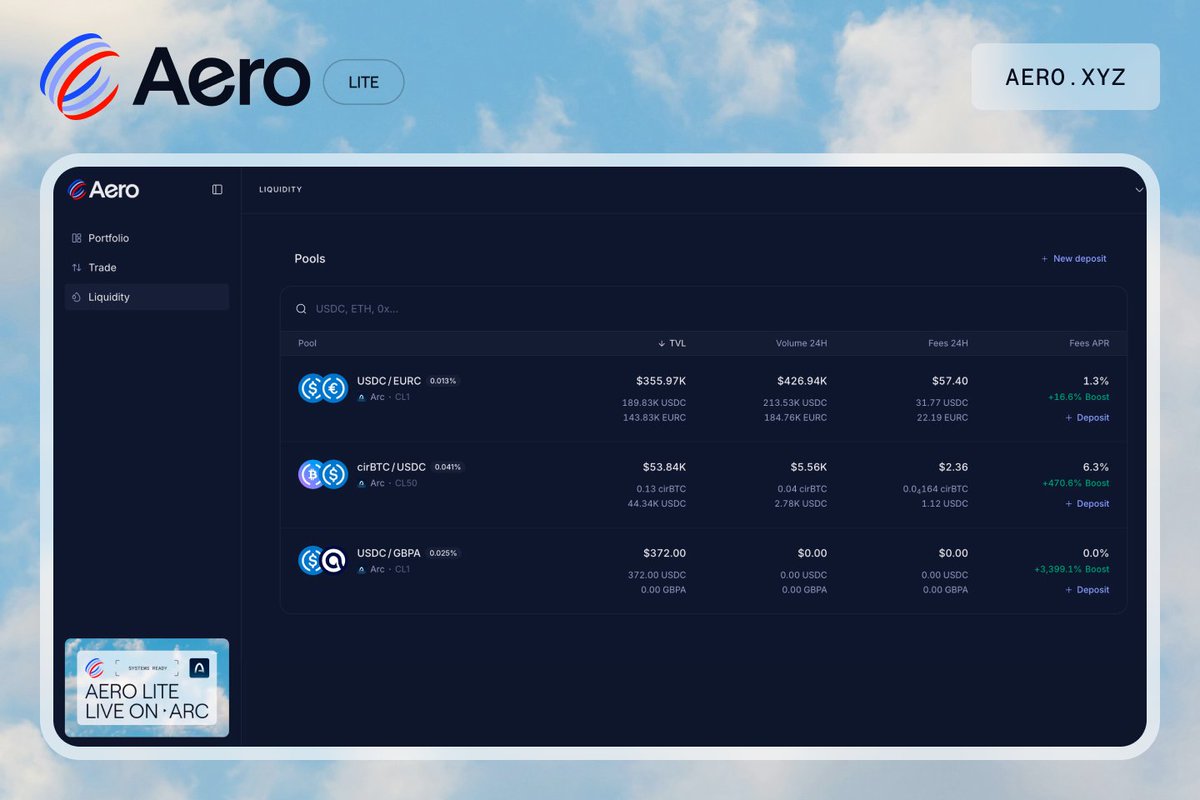Sort by Volume 24H column header
The width and height of the screenshot is (1200, 800).
pos(801,343)
